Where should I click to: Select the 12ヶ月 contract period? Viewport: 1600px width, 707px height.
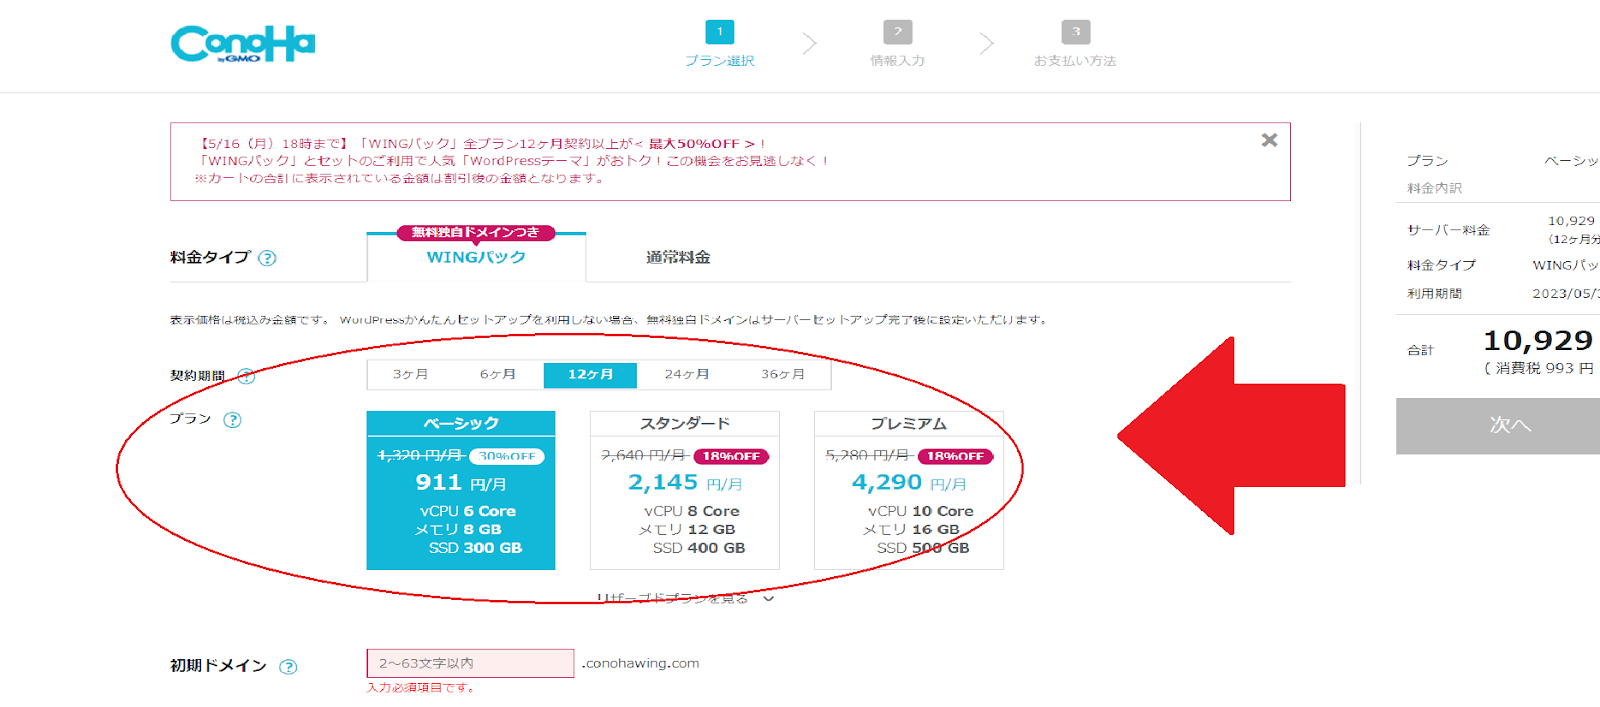[590, 374]
